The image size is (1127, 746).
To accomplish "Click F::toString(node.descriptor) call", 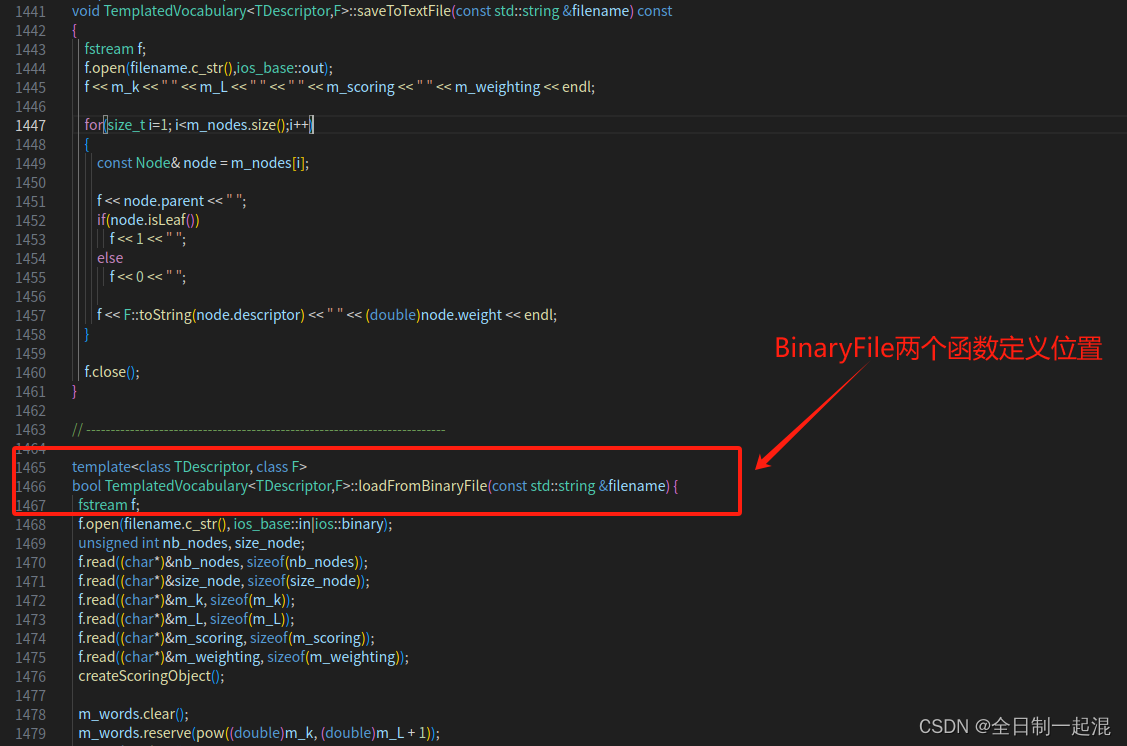I will coord(214,315).
